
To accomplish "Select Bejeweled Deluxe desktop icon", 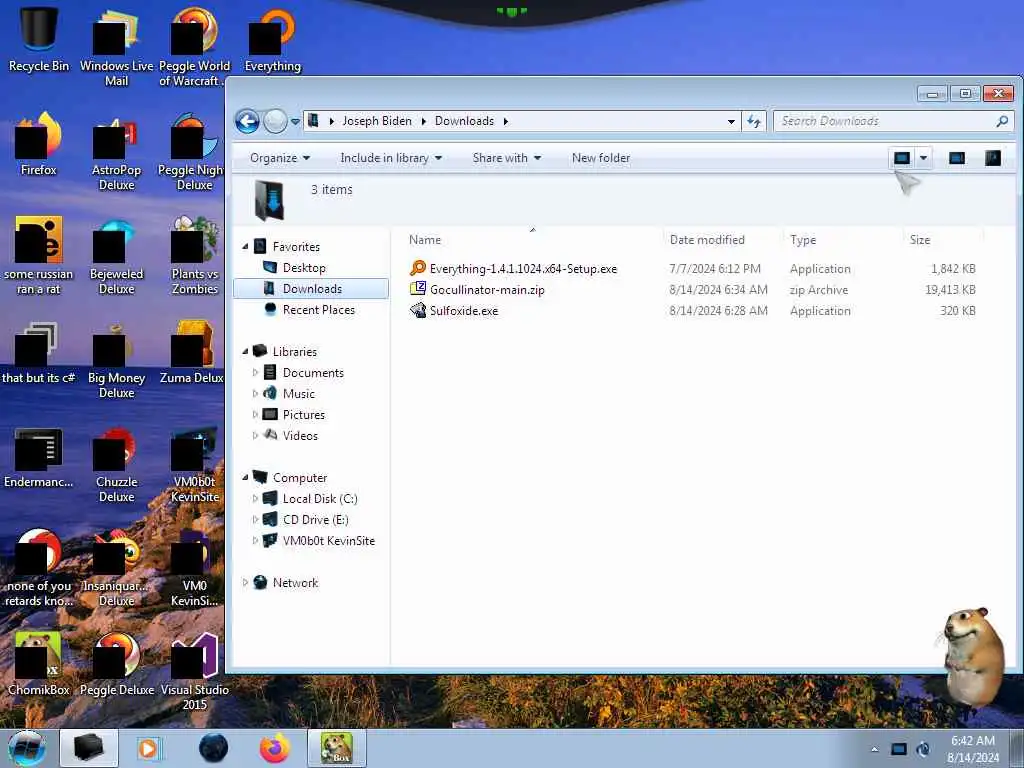I will [116, 256].
